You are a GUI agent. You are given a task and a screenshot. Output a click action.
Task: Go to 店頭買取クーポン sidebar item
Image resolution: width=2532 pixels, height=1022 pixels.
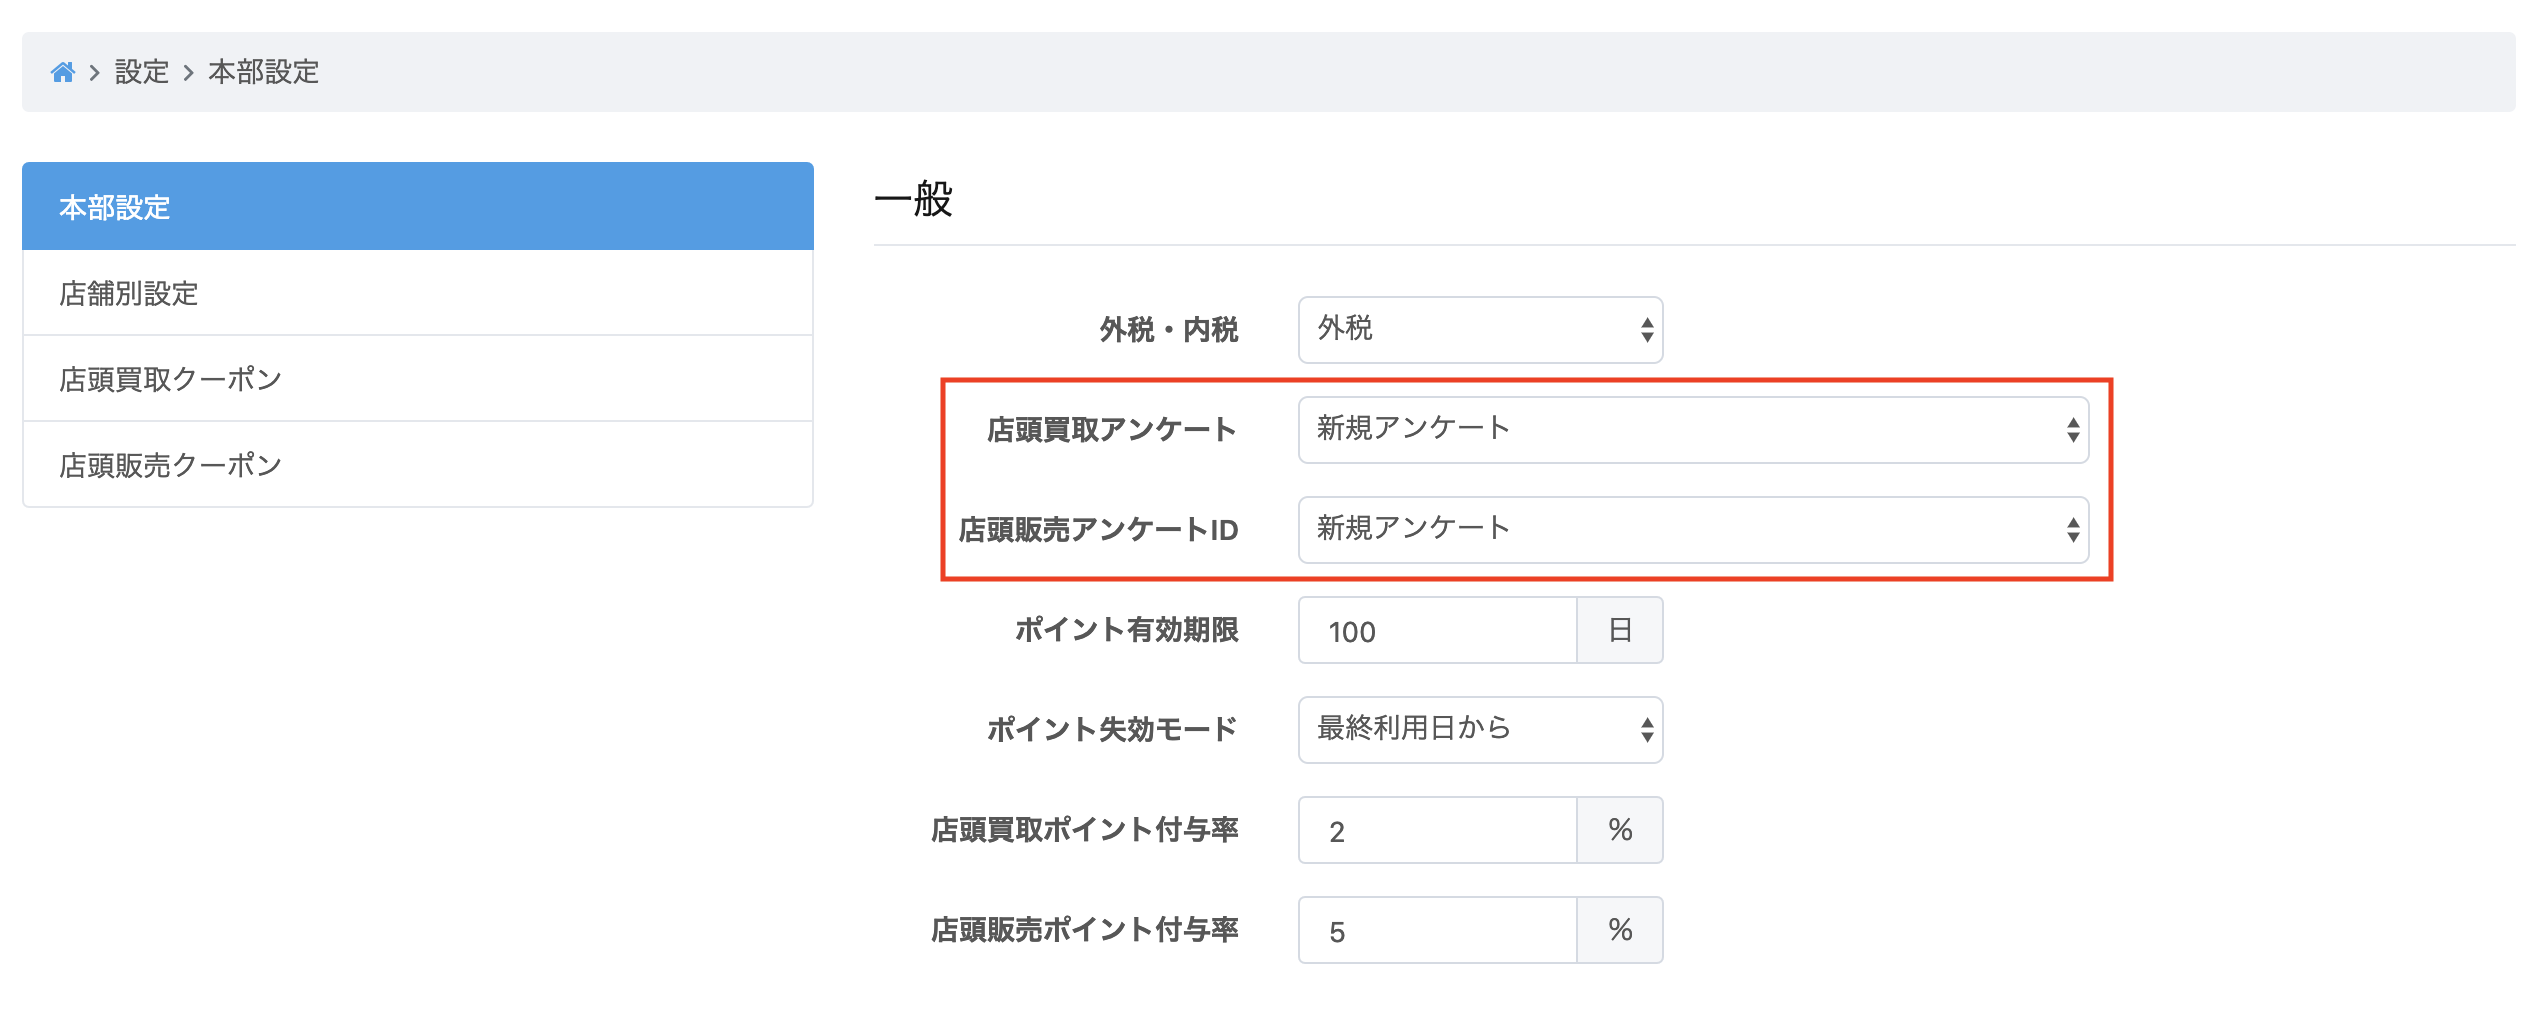(418, 379)
